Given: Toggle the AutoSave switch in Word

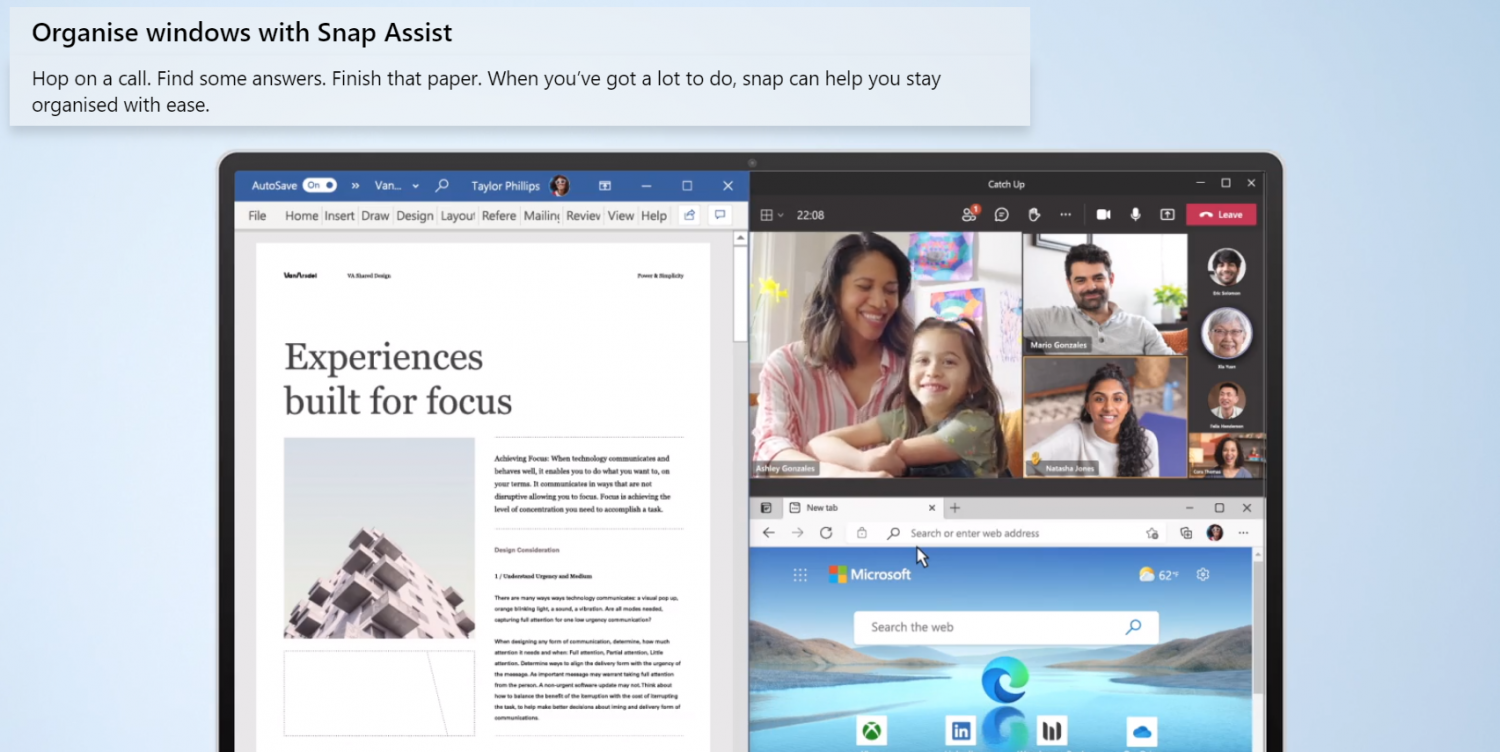Looking at the screenshot, I should click(320, 185).
